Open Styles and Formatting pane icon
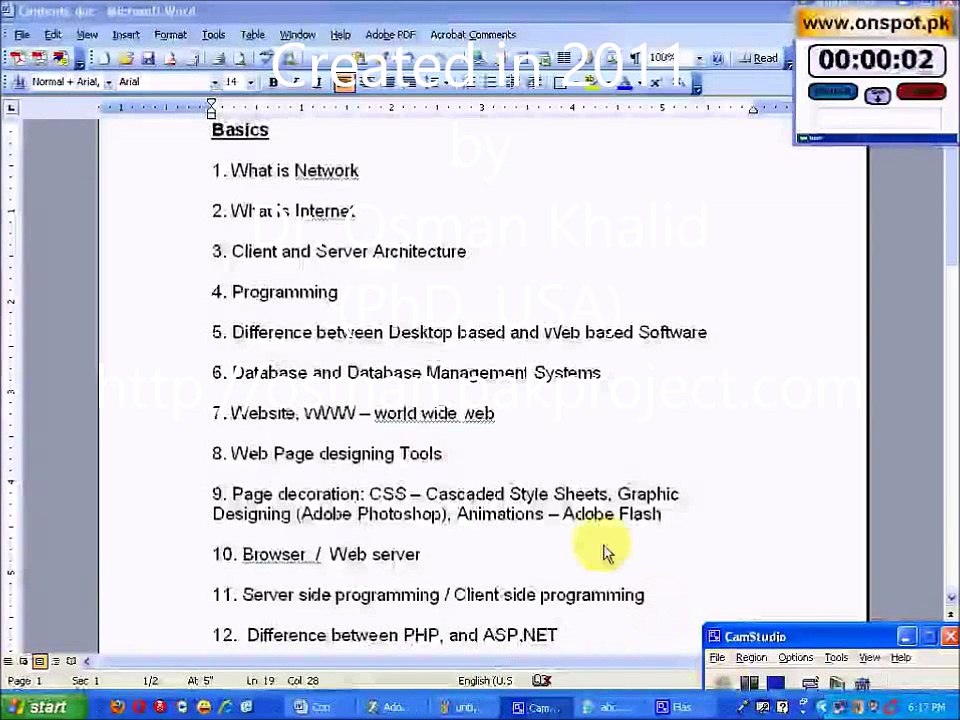 tap(20, 82)
